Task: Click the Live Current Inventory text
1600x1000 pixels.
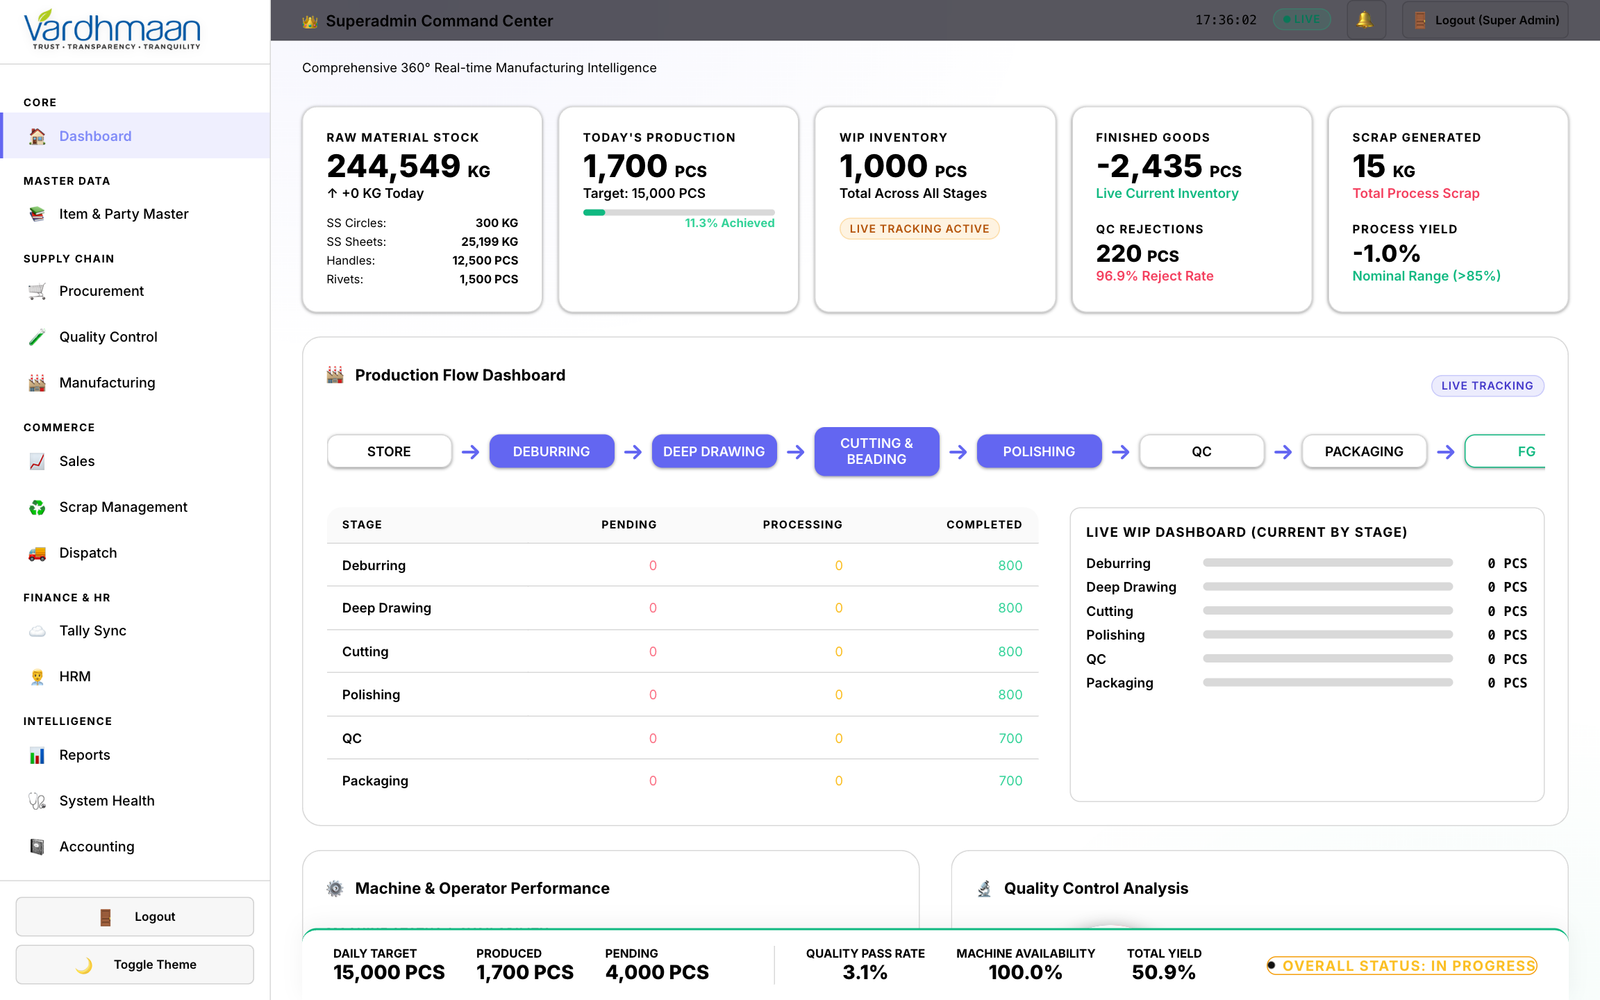Action: [1167, 194]
